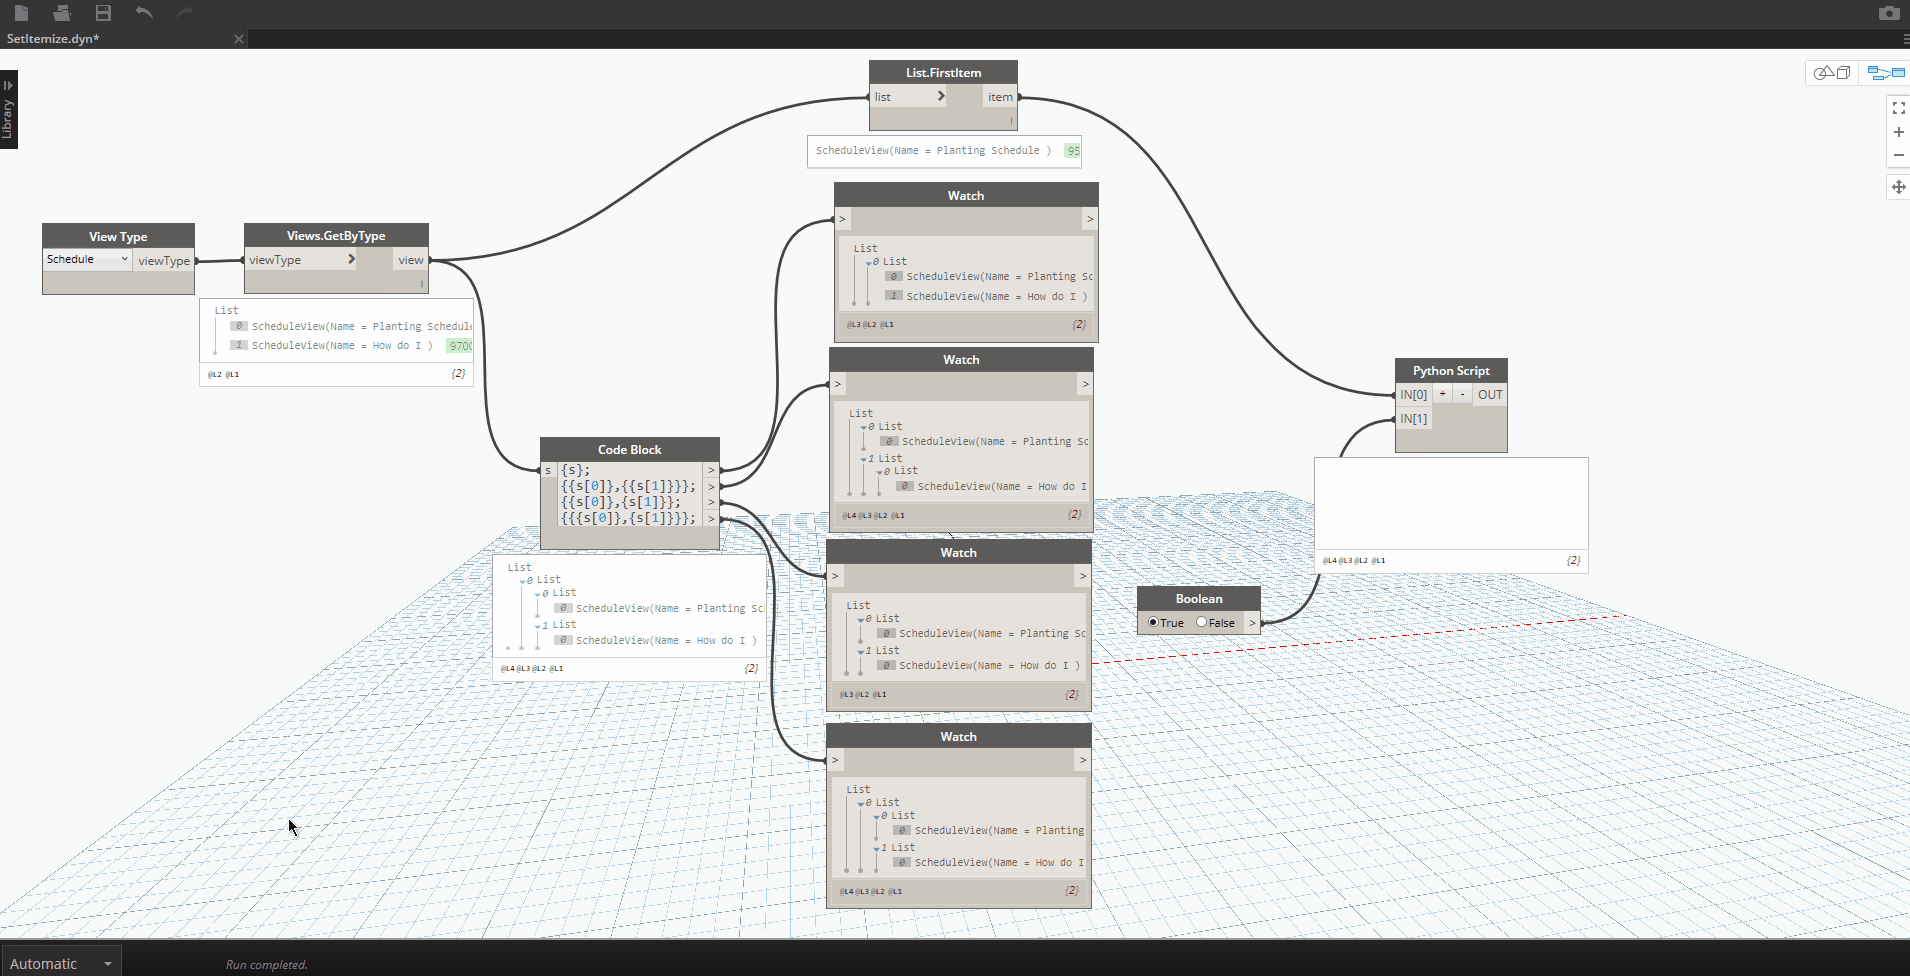Zoom in on the workspace
1910x976 pixels.
(1898, 132)
